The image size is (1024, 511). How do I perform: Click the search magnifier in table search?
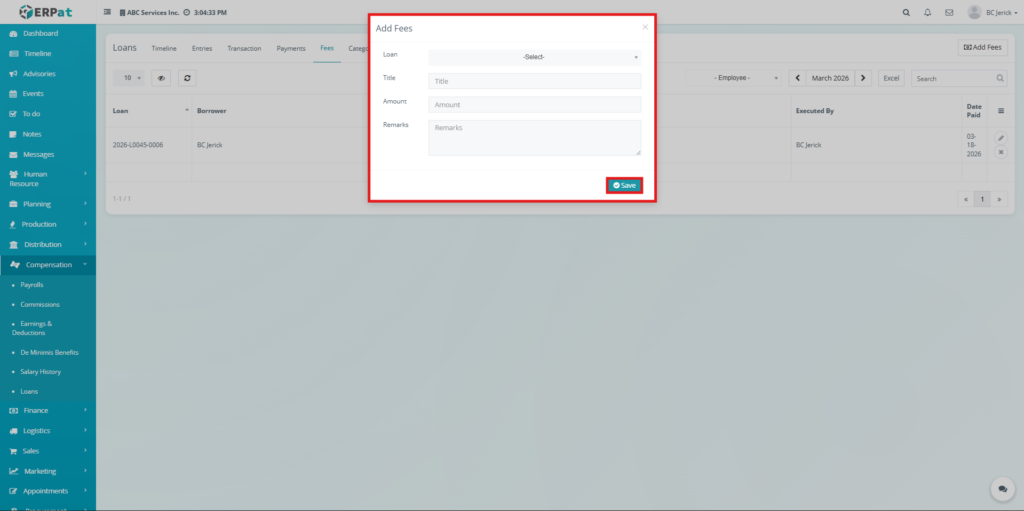[1000, 78]
